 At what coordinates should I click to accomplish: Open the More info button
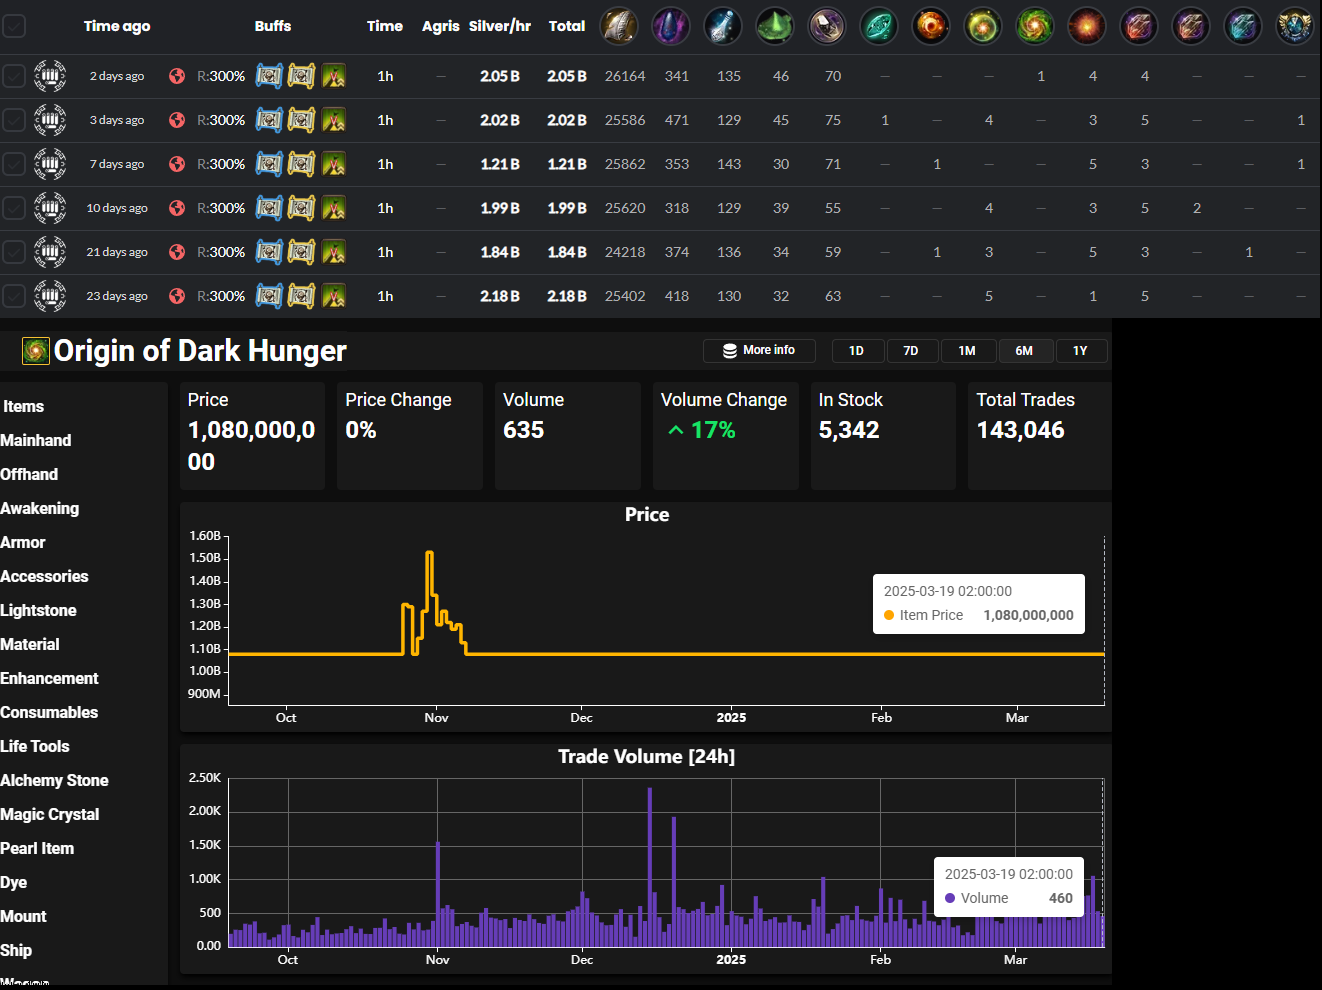point(759,351)
